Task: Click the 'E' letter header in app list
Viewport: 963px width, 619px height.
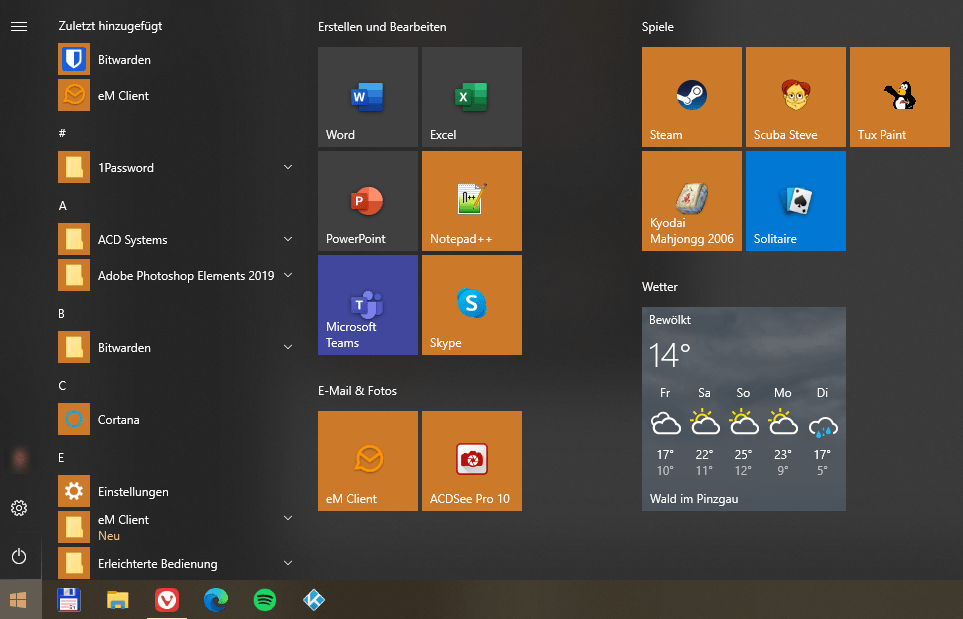Action: pyautogui.click(x=61, y=457)
